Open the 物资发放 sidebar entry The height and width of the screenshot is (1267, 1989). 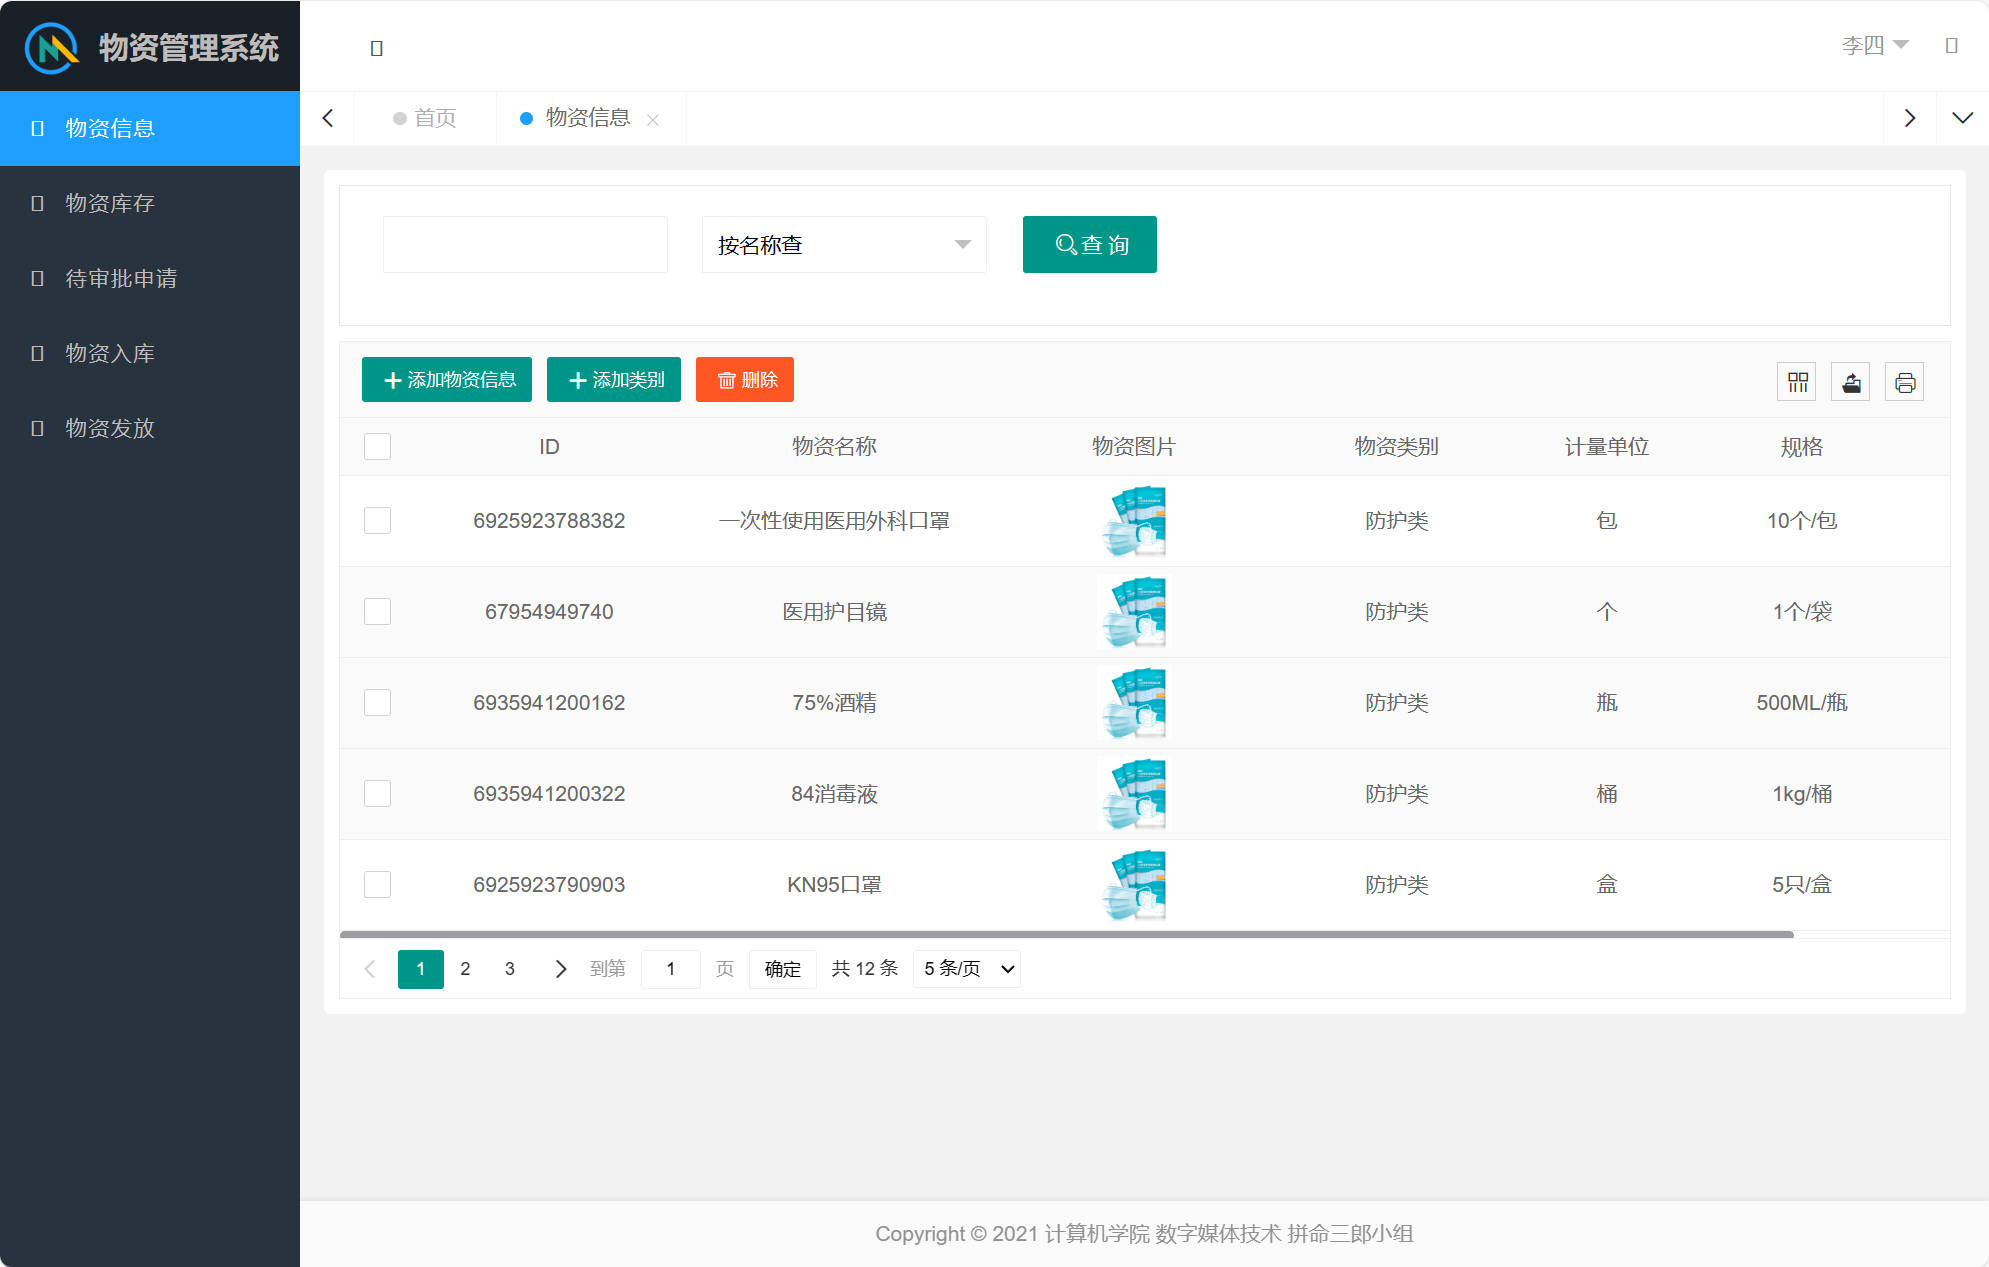(x=108, y=428)
